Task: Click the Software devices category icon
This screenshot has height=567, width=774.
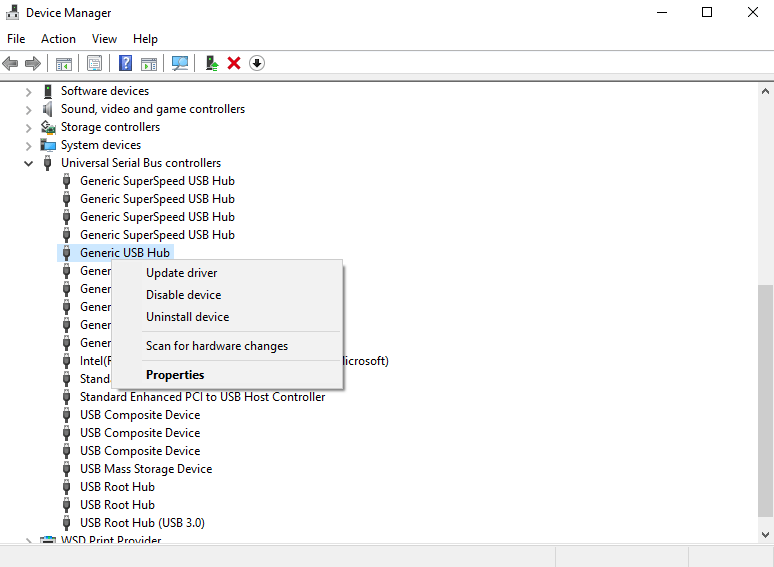Action: point(48,91)
